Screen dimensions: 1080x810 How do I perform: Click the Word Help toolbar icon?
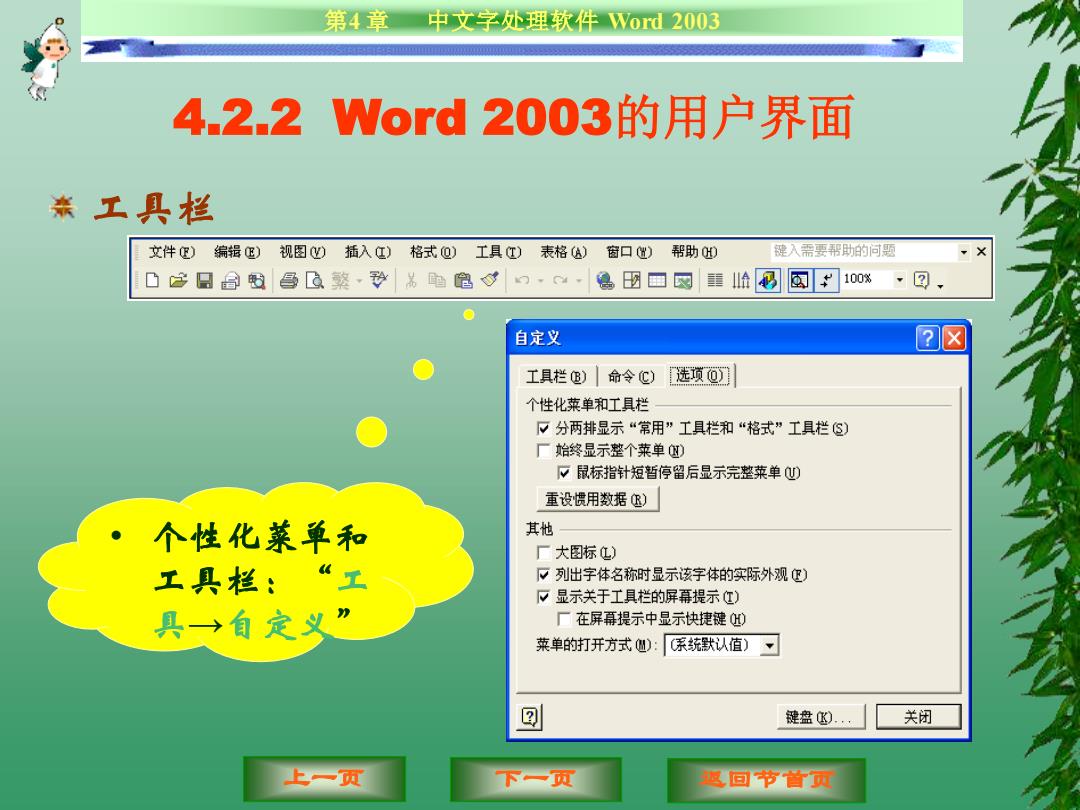pyautogui.click(x=922, y=280)
